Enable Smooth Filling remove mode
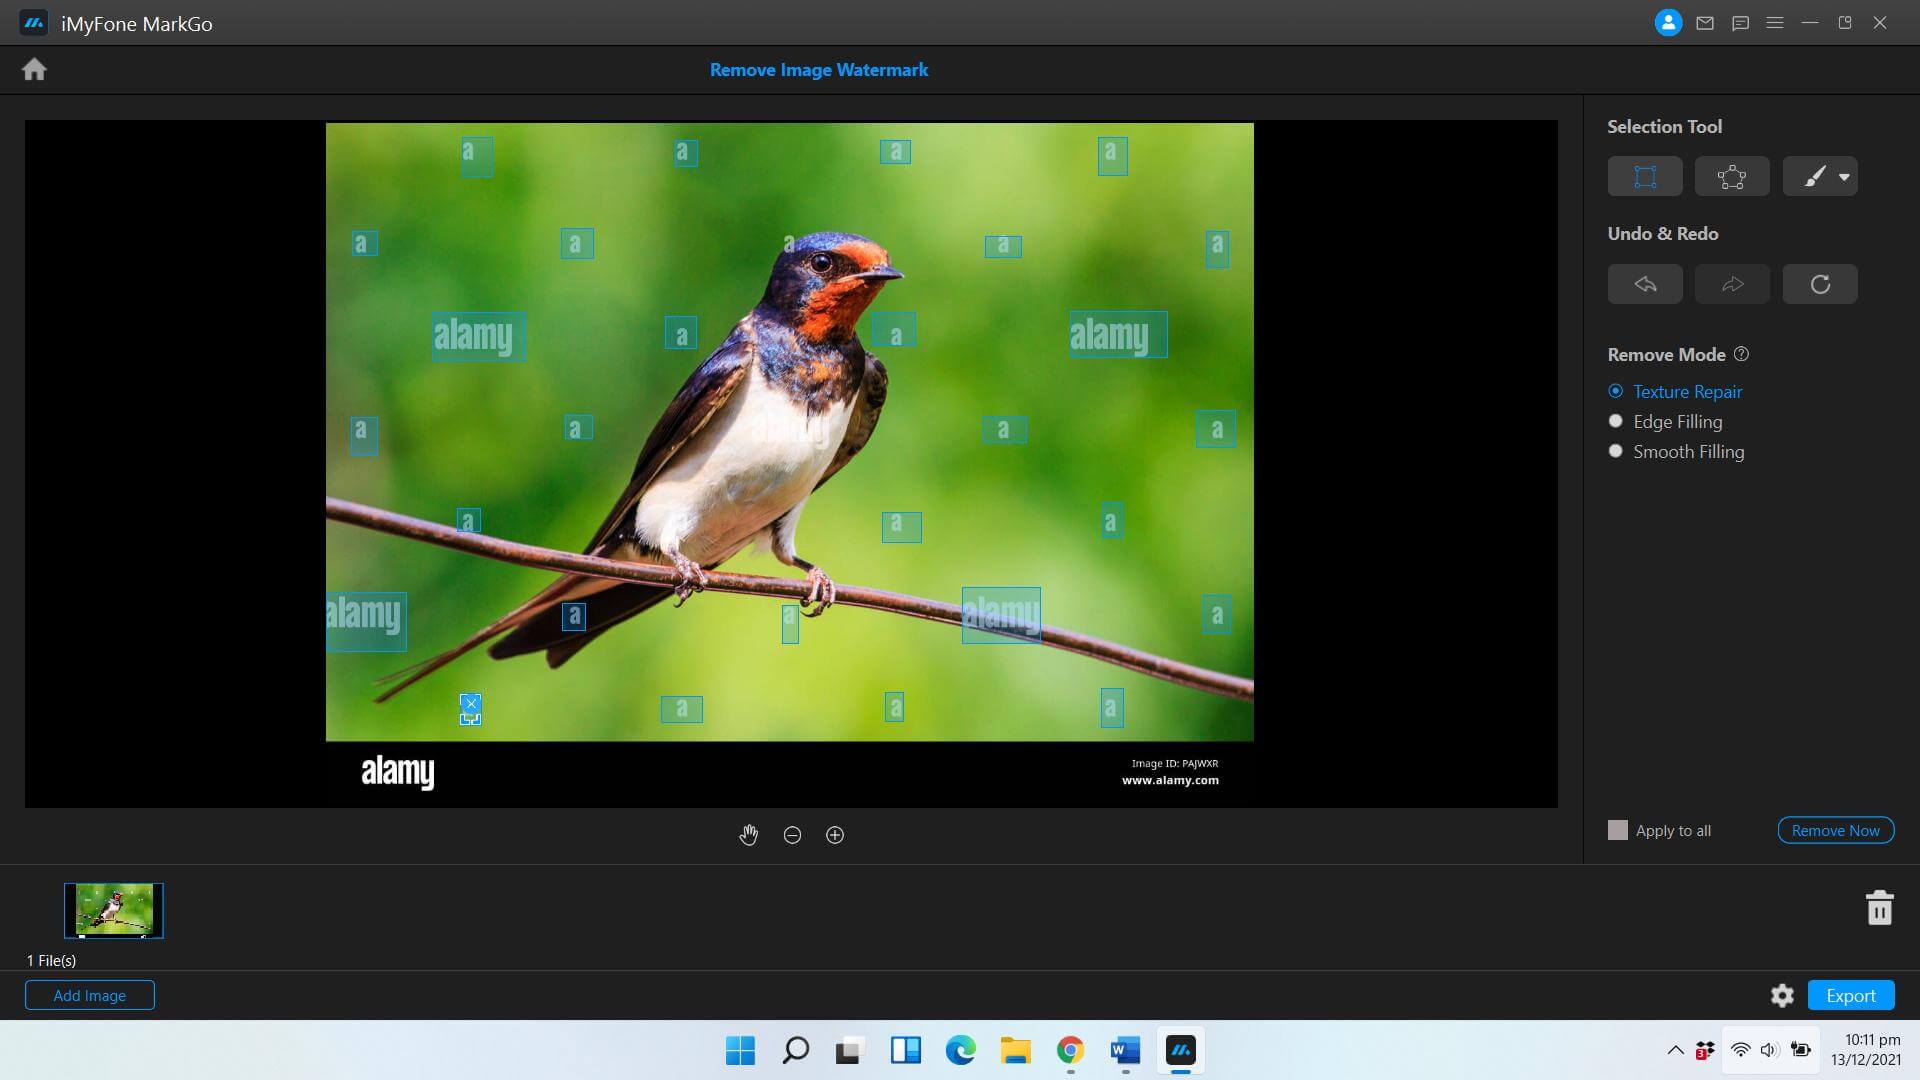1920x1080 pixels. tap(1615, 451)
